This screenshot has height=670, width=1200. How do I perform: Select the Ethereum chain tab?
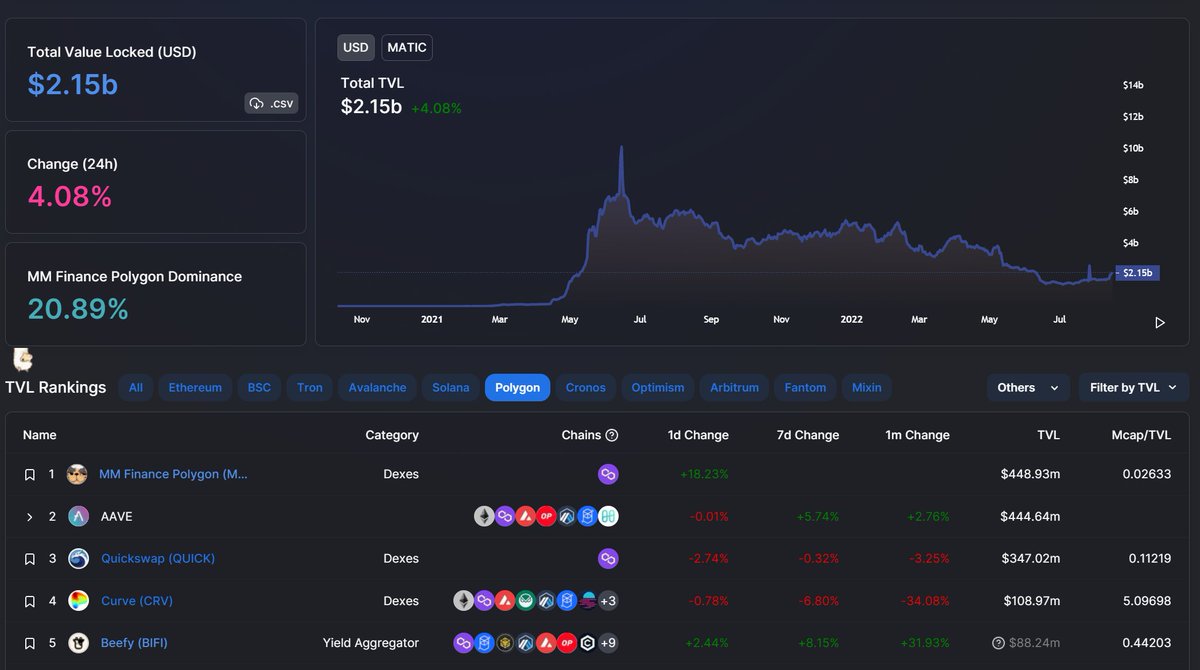pyautogui.click(x=195, y=387)
